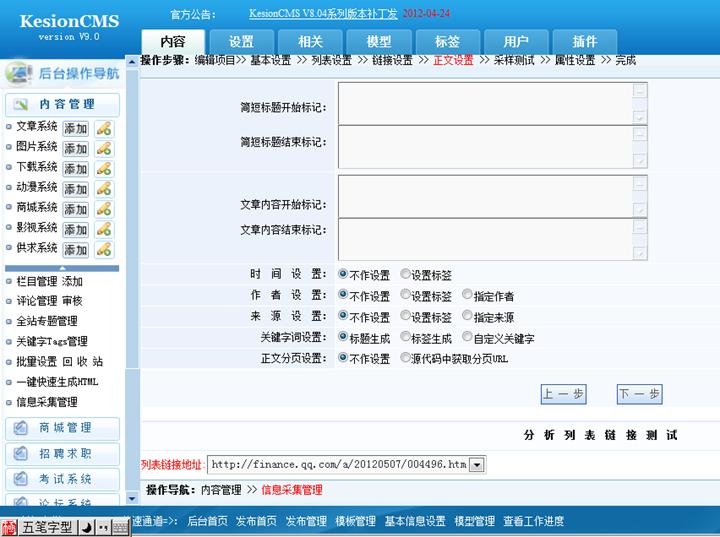The height and width of the screenshot is (537, 720).
Task: Open edit icon beside 图片系统
Action: tap(104, 149)
